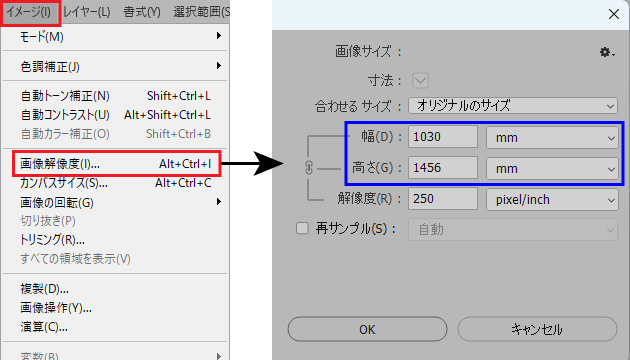Expand the 画像の回転(G) submenu
This screenshot has height=360, width=630.
click(115, 202)
